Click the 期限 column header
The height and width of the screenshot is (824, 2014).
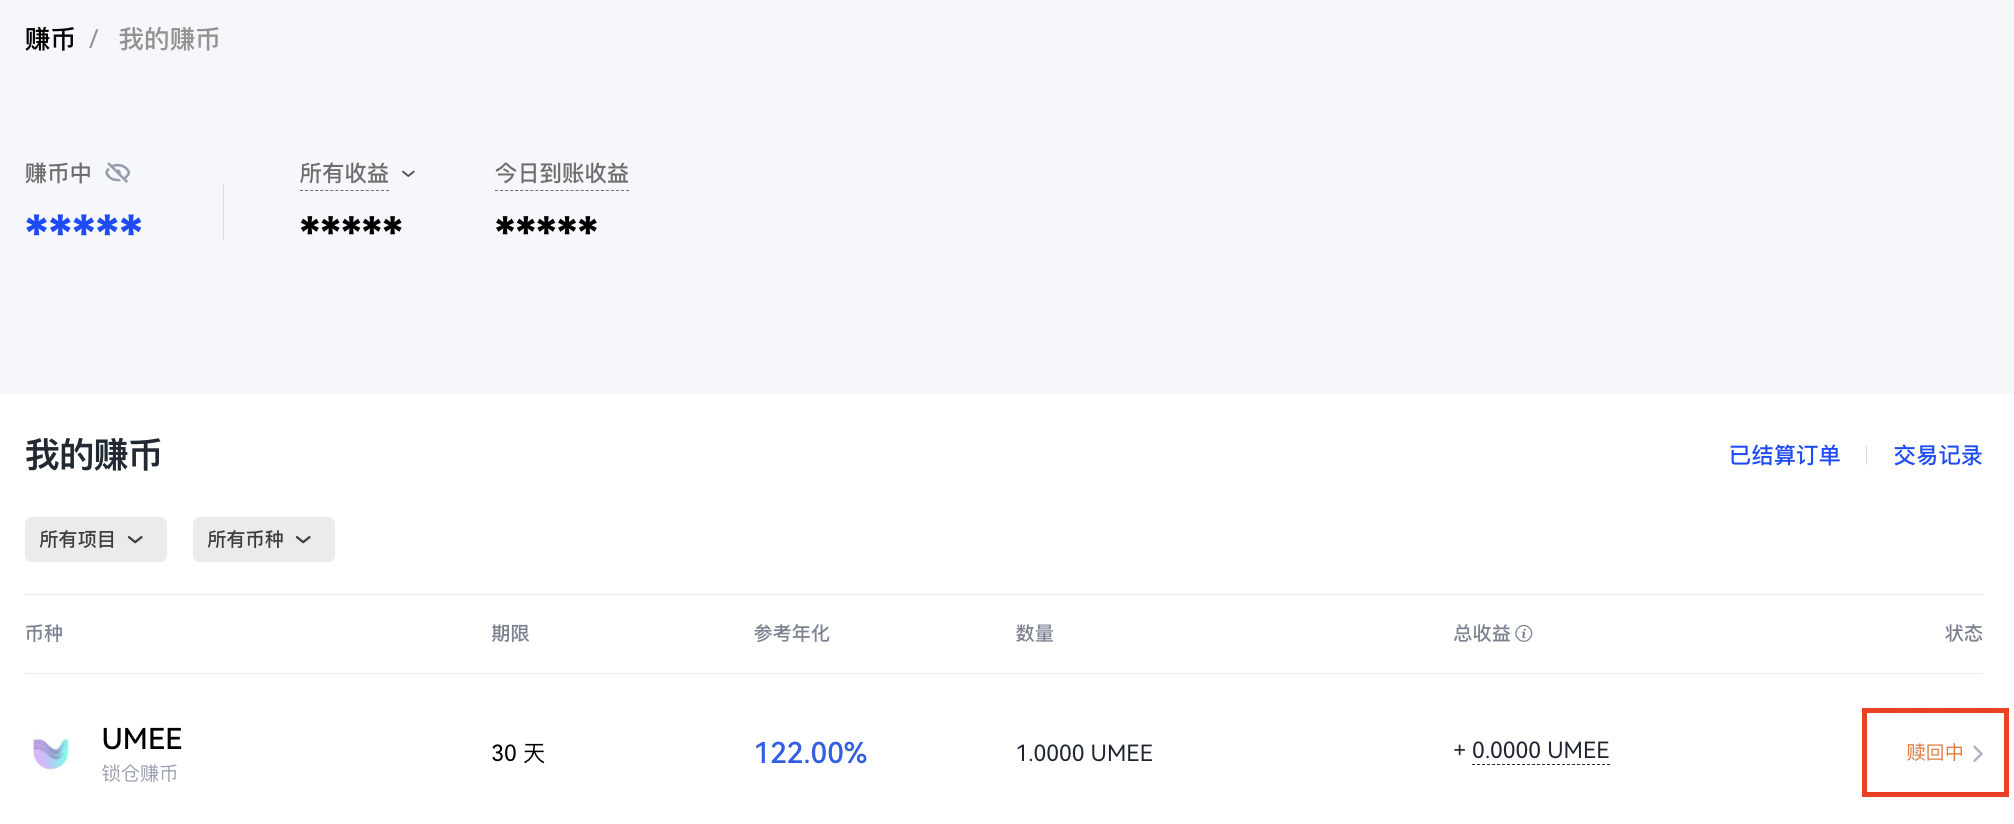[x=510, y=633]
